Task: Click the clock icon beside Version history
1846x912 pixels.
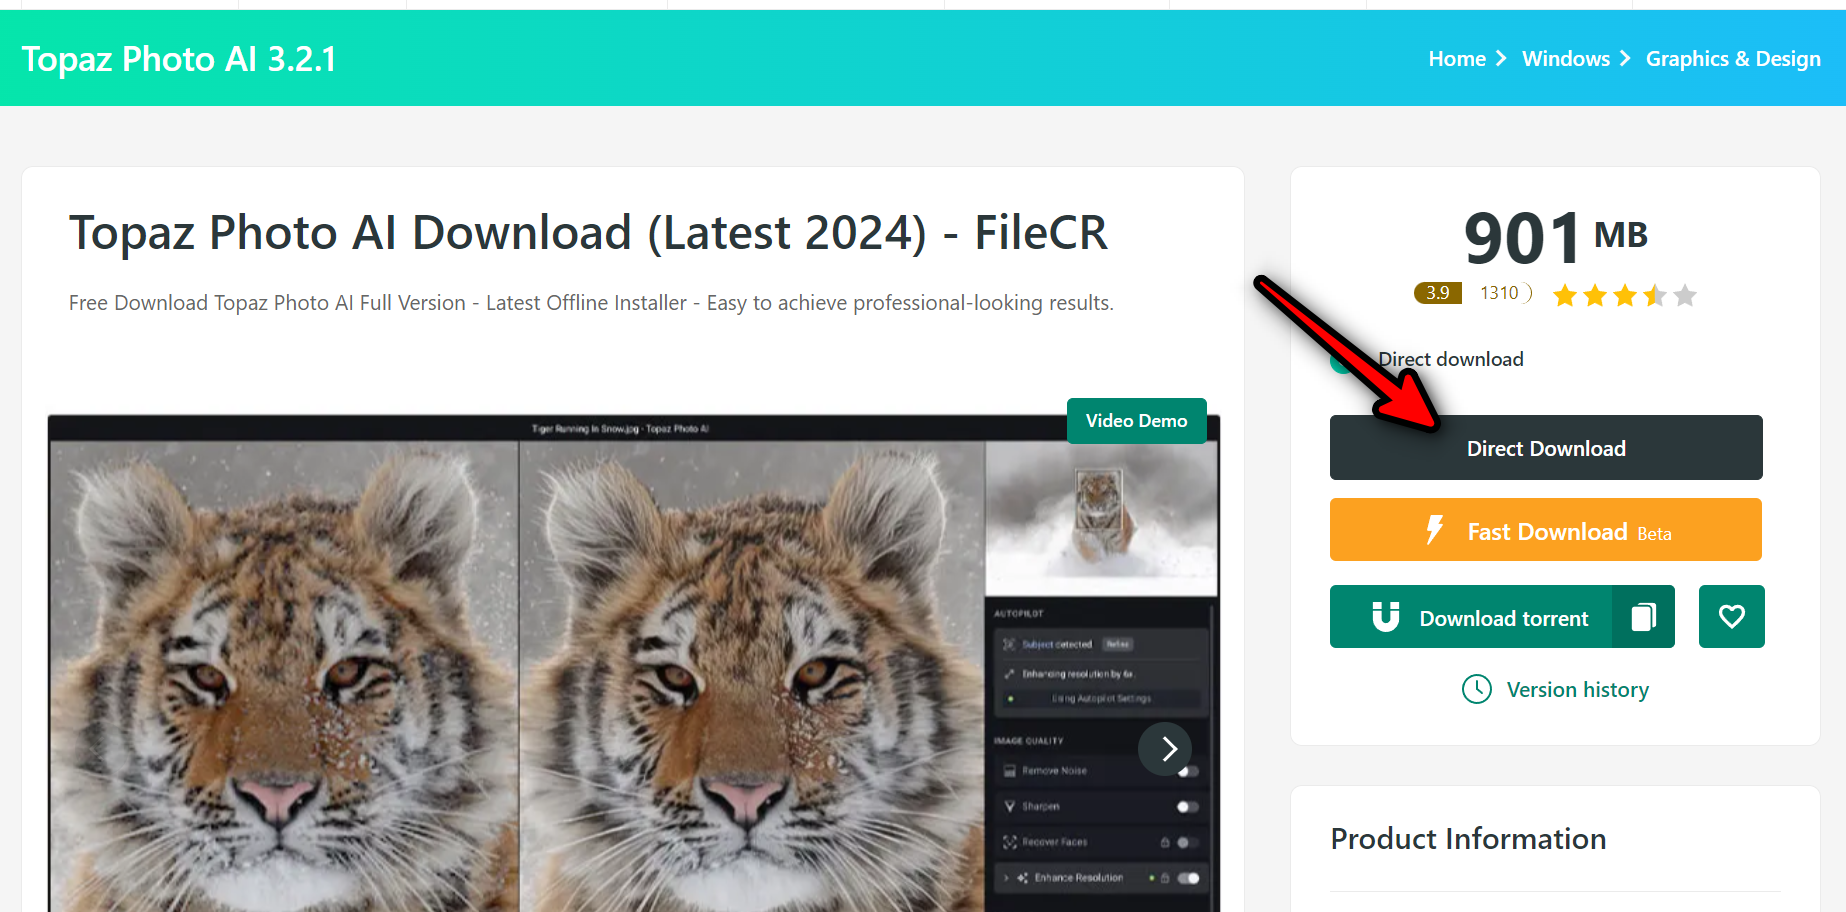Action: 1477,689
